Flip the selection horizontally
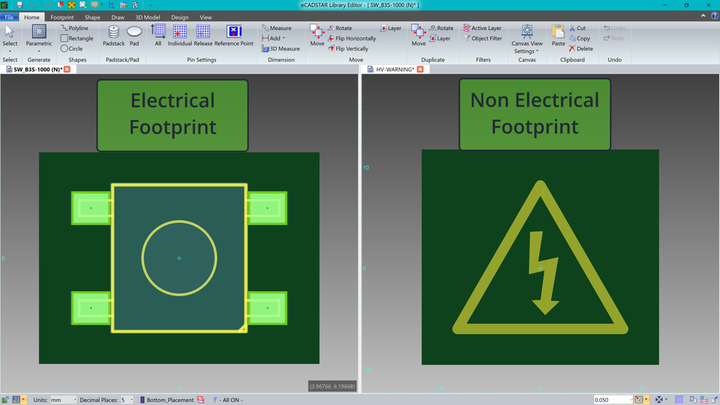This screenshot has width=720, height=405. pyautogui.click(x=352, y=38)
